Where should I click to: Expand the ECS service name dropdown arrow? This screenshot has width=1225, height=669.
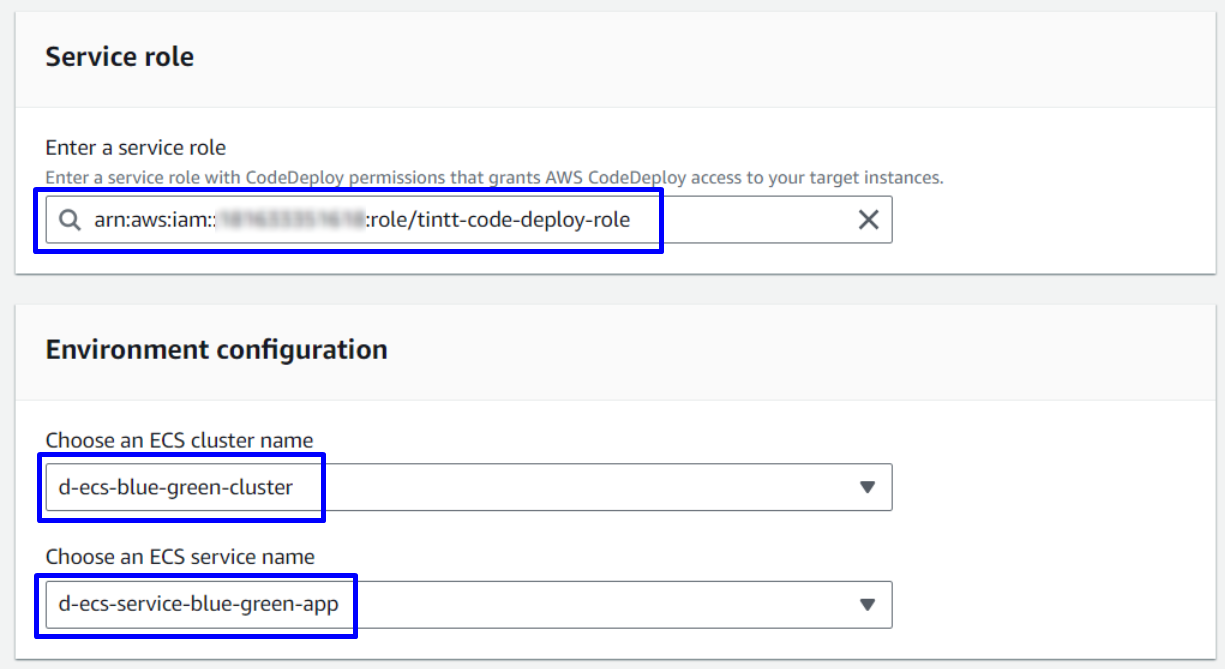[867, 604]
